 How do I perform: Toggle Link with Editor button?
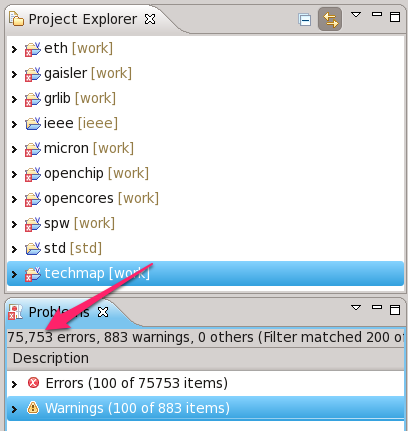coord(330,19)
